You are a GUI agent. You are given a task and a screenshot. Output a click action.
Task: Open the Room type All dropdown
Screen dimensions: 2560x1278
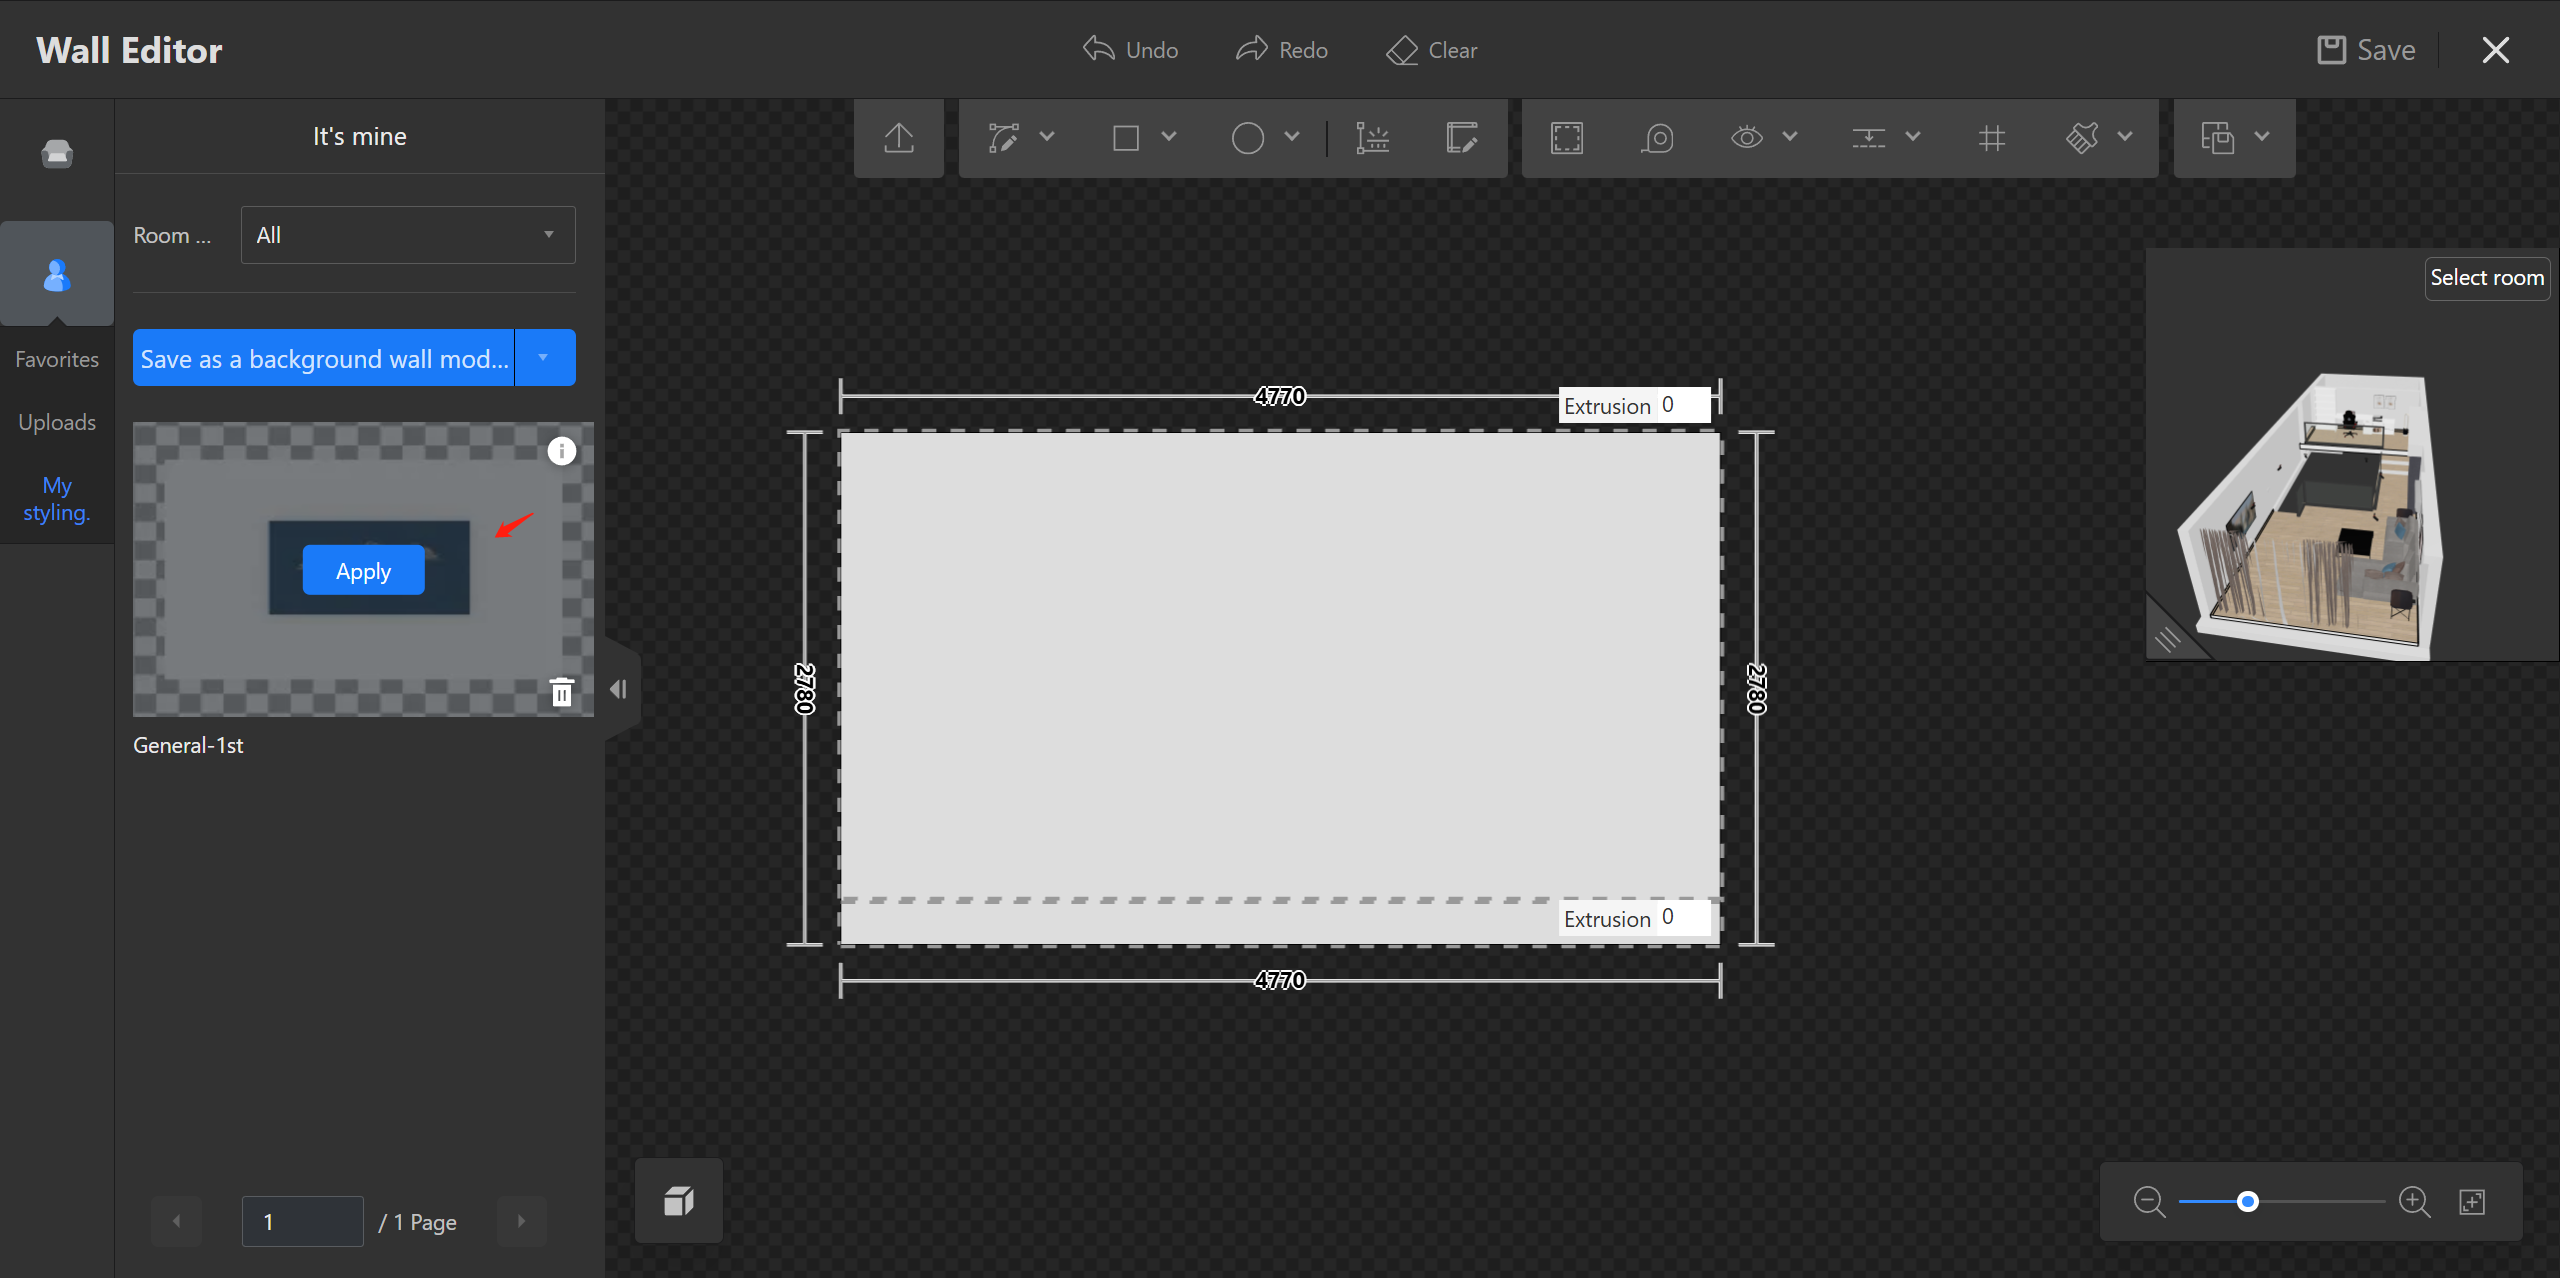(x=408, y=235)
